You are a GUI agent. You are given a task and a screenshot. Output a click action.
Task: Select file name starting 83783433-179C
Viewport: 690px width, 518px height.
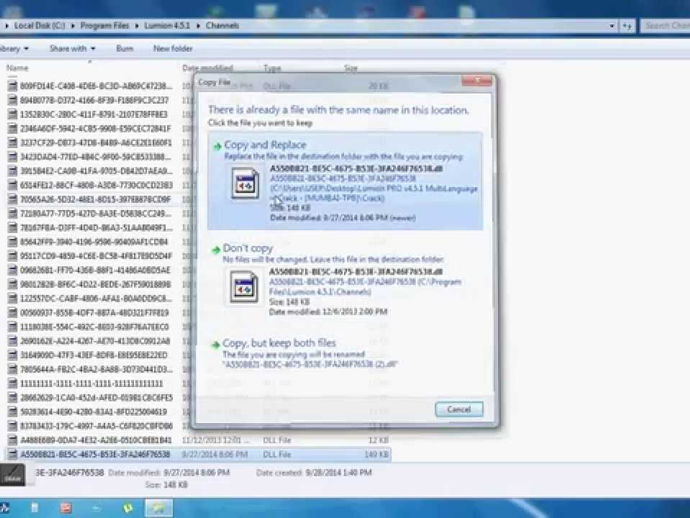click(96, 426)
